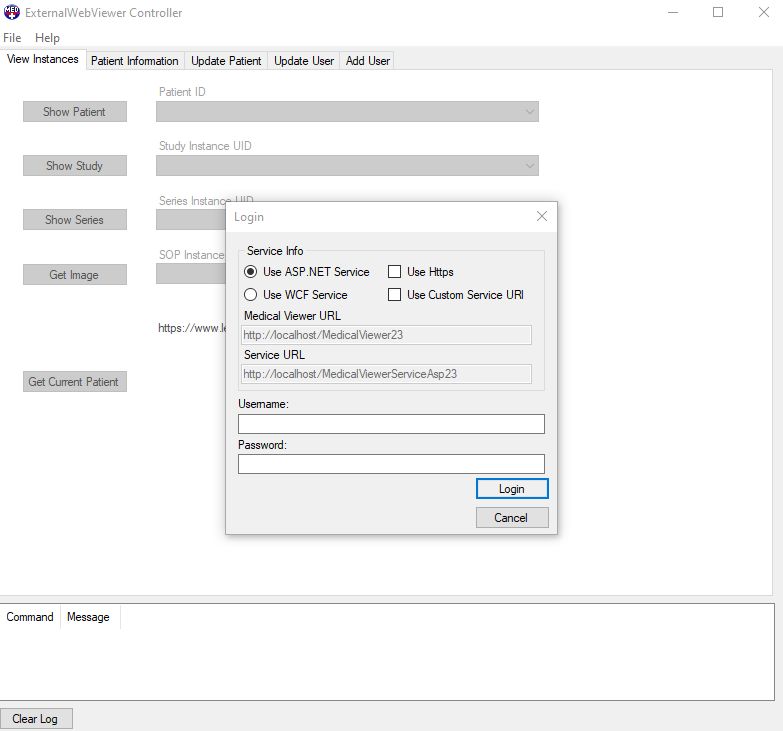The width and height of the screenshot is (783, 731).
Task: Click the partially visible https://www link
Action: [x=192, y=328]
